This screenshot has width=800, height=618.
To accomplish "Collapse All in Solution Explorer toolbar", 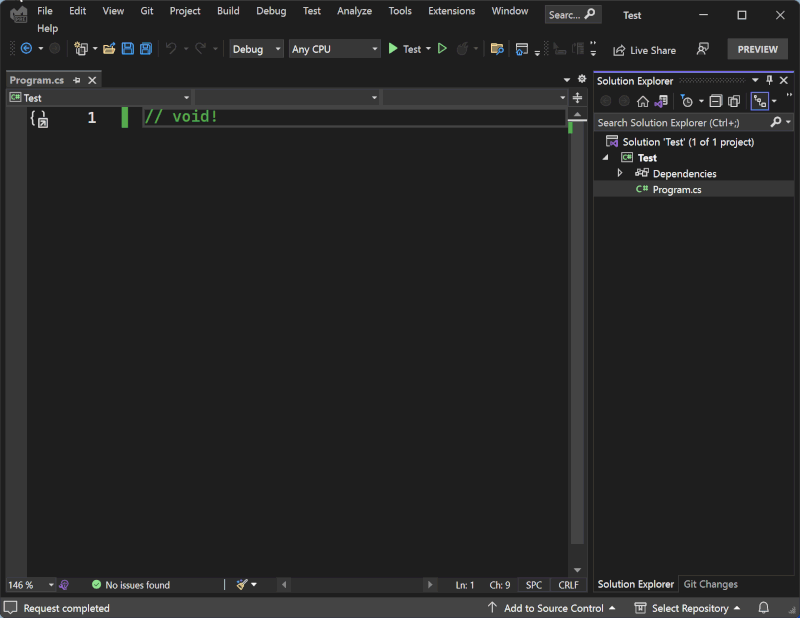I will pyautogui.click(x=715, y=101).
